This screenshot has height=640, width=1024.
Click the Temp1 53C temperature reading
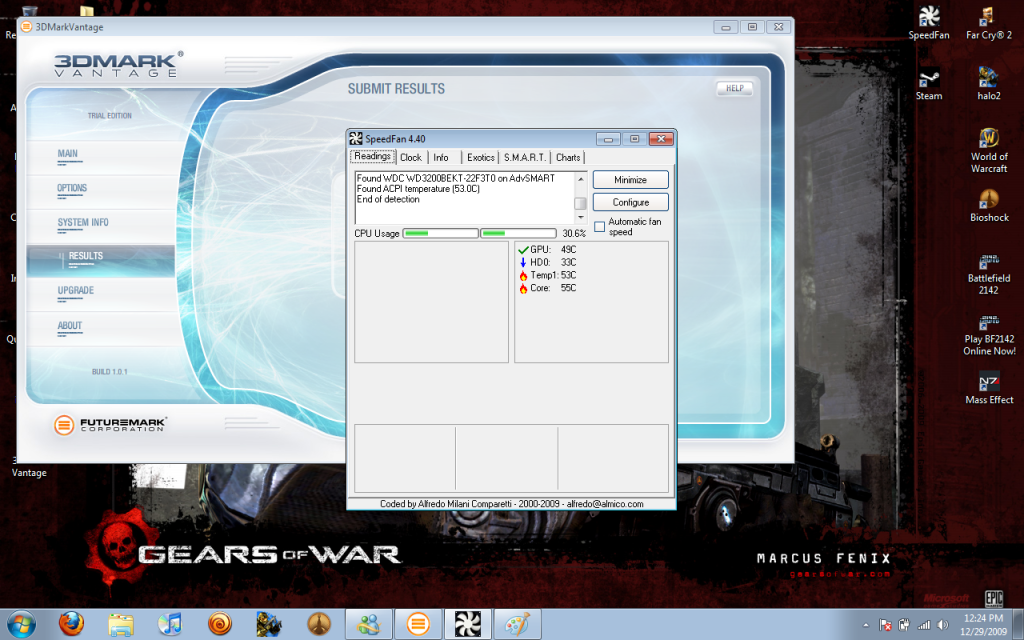tap(547, 275)
